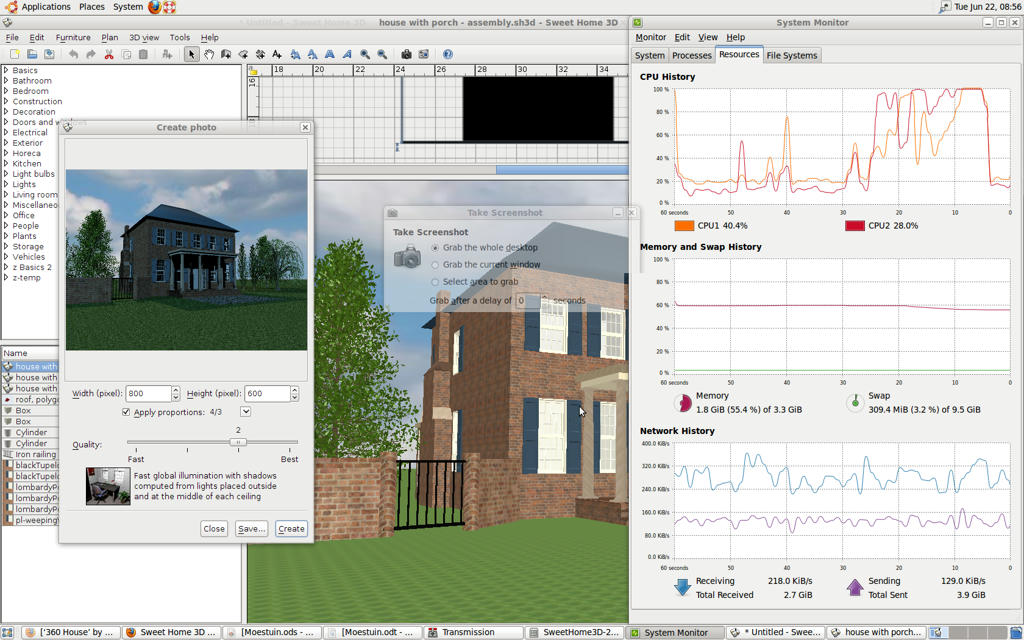Expand the Bathroom furniture category
Image resolution: width=1024 pixels, height=640 pixels.
pos(6,80)
